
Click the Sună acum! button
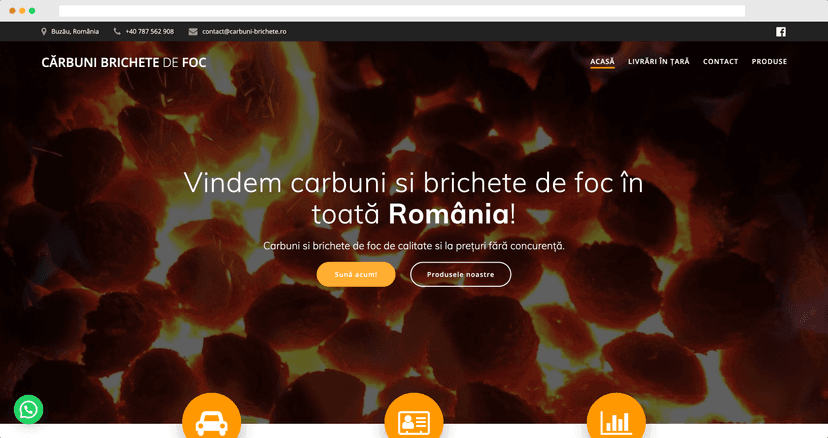click(356, 275)
